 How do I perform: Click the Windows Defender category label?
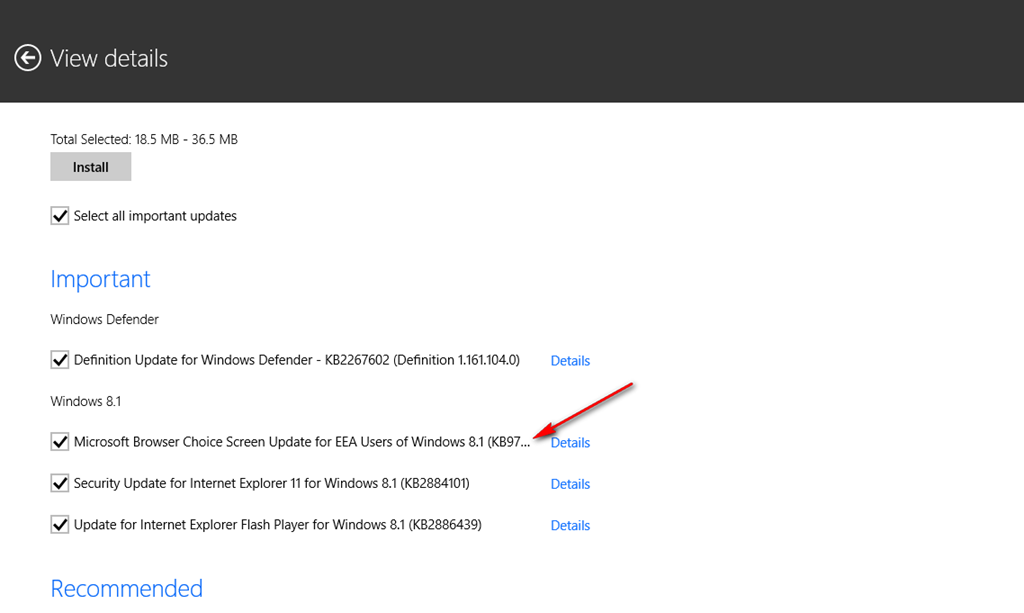tap(105, 319)
